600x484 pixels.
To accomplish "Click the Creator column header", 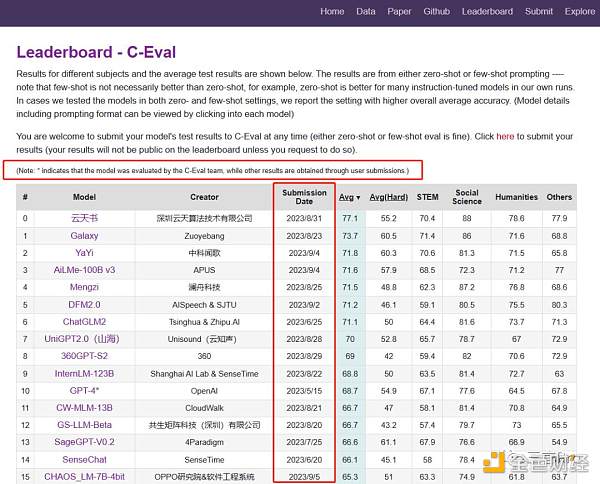I will coord(204,197).
